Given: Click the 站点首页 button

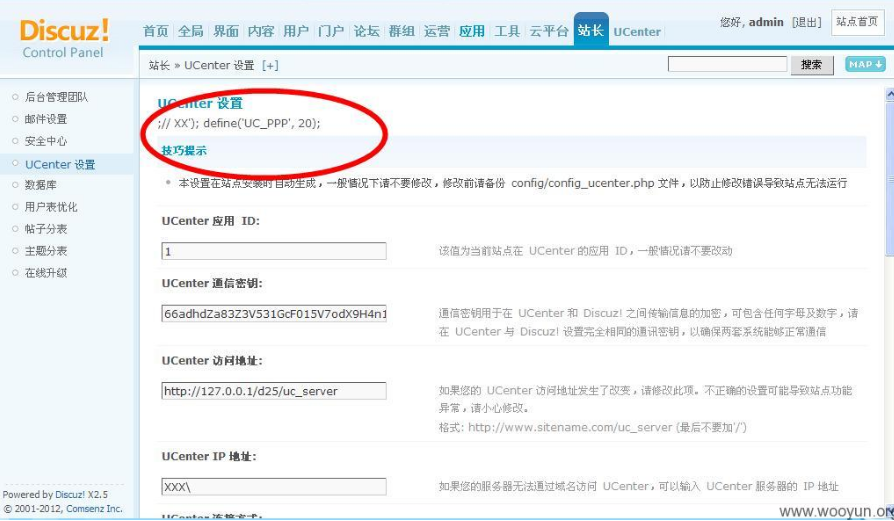Looking at the screenshot, I should tap(857, 22).
